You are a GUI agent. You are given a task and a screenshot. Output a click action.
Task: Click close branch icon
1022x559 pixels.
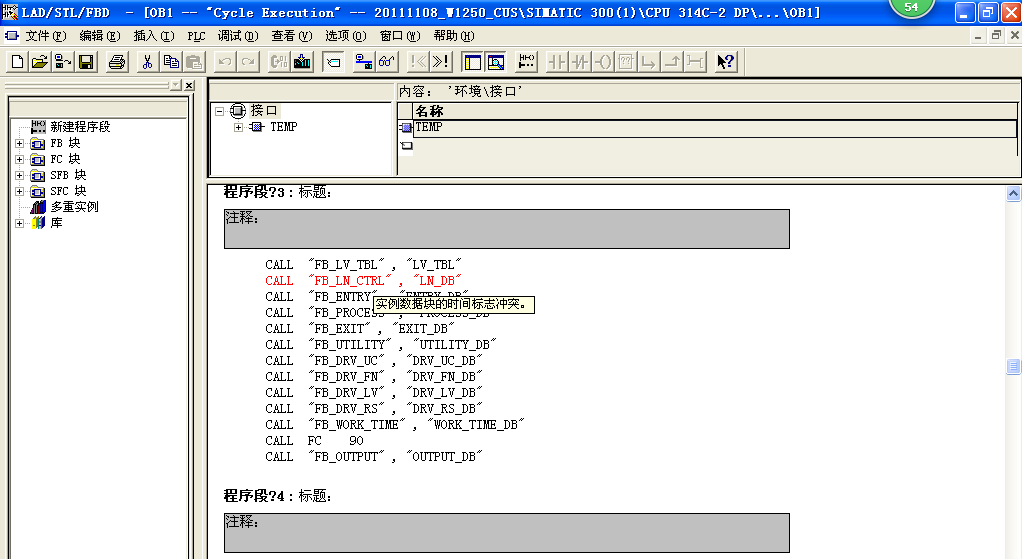673,62
